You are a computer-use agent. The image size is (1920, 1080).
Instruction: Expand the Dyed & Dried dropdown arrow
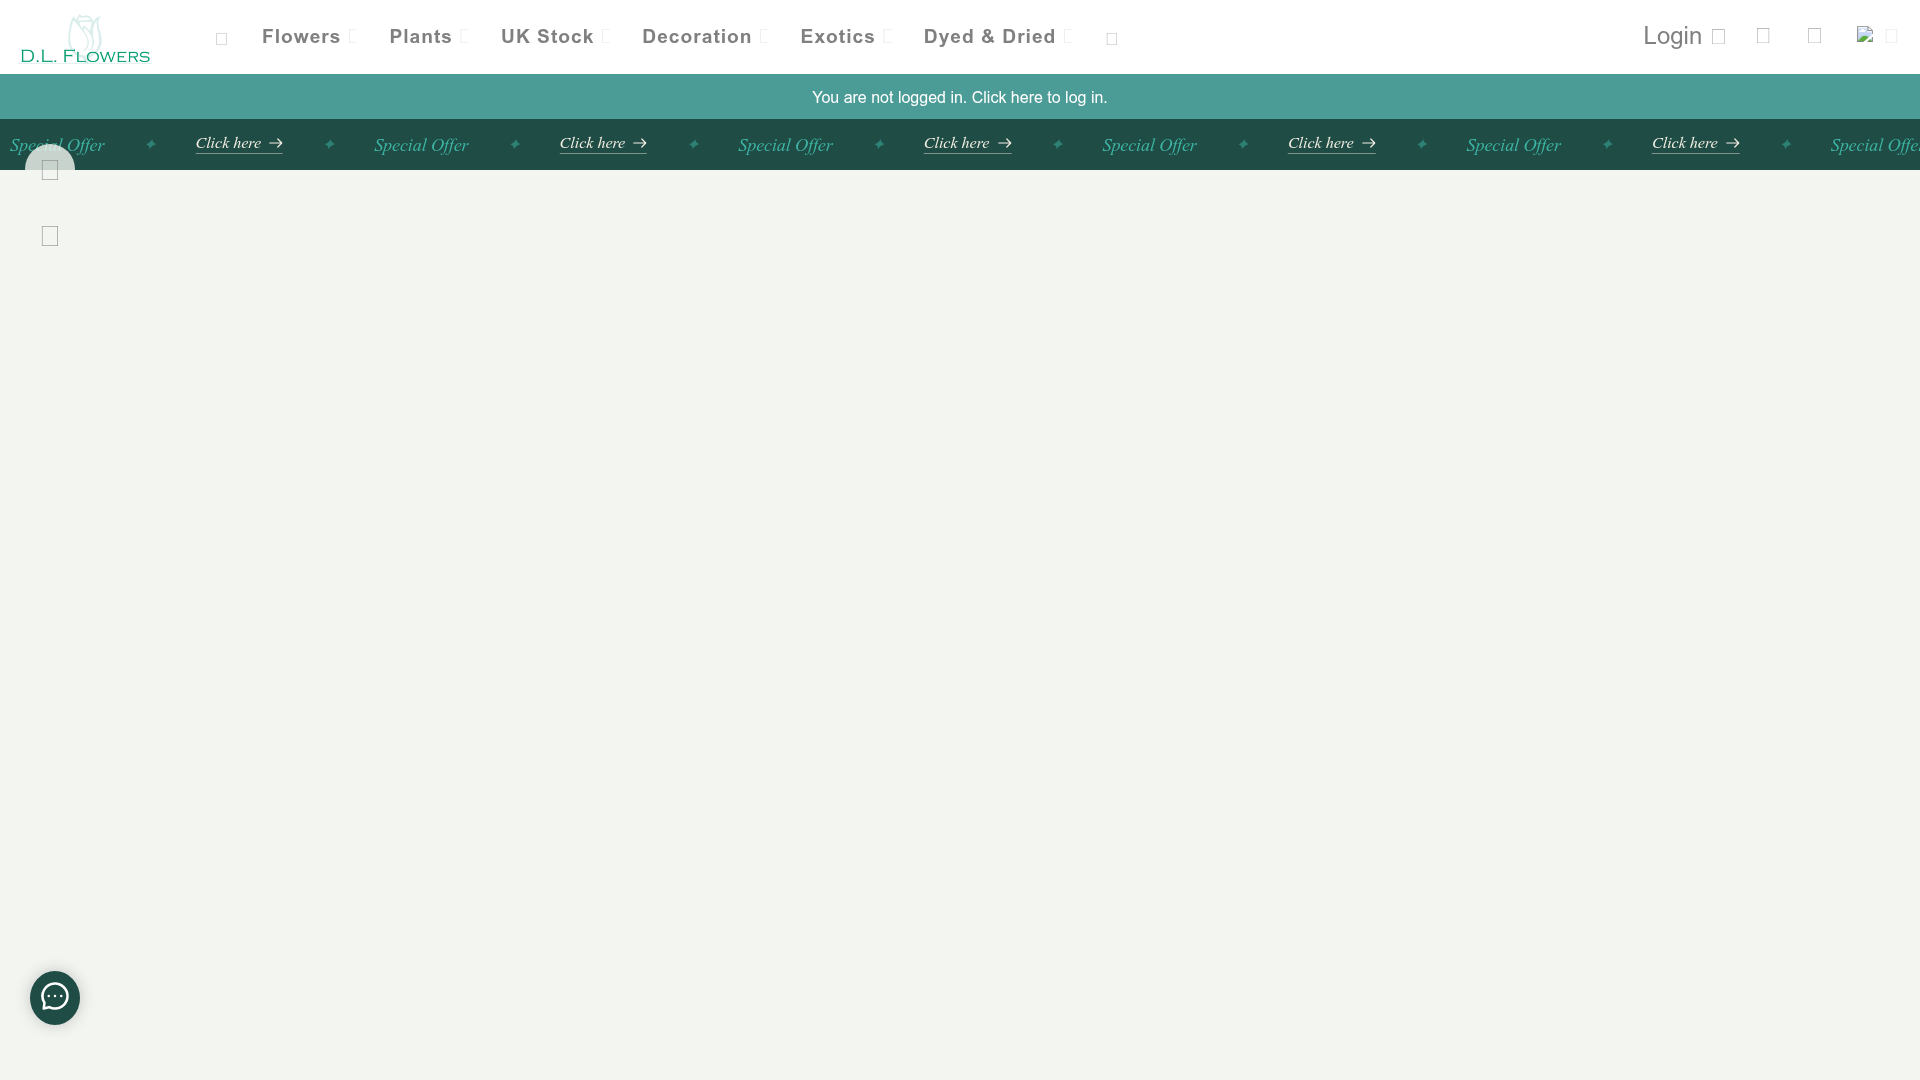pos(1068,37)
